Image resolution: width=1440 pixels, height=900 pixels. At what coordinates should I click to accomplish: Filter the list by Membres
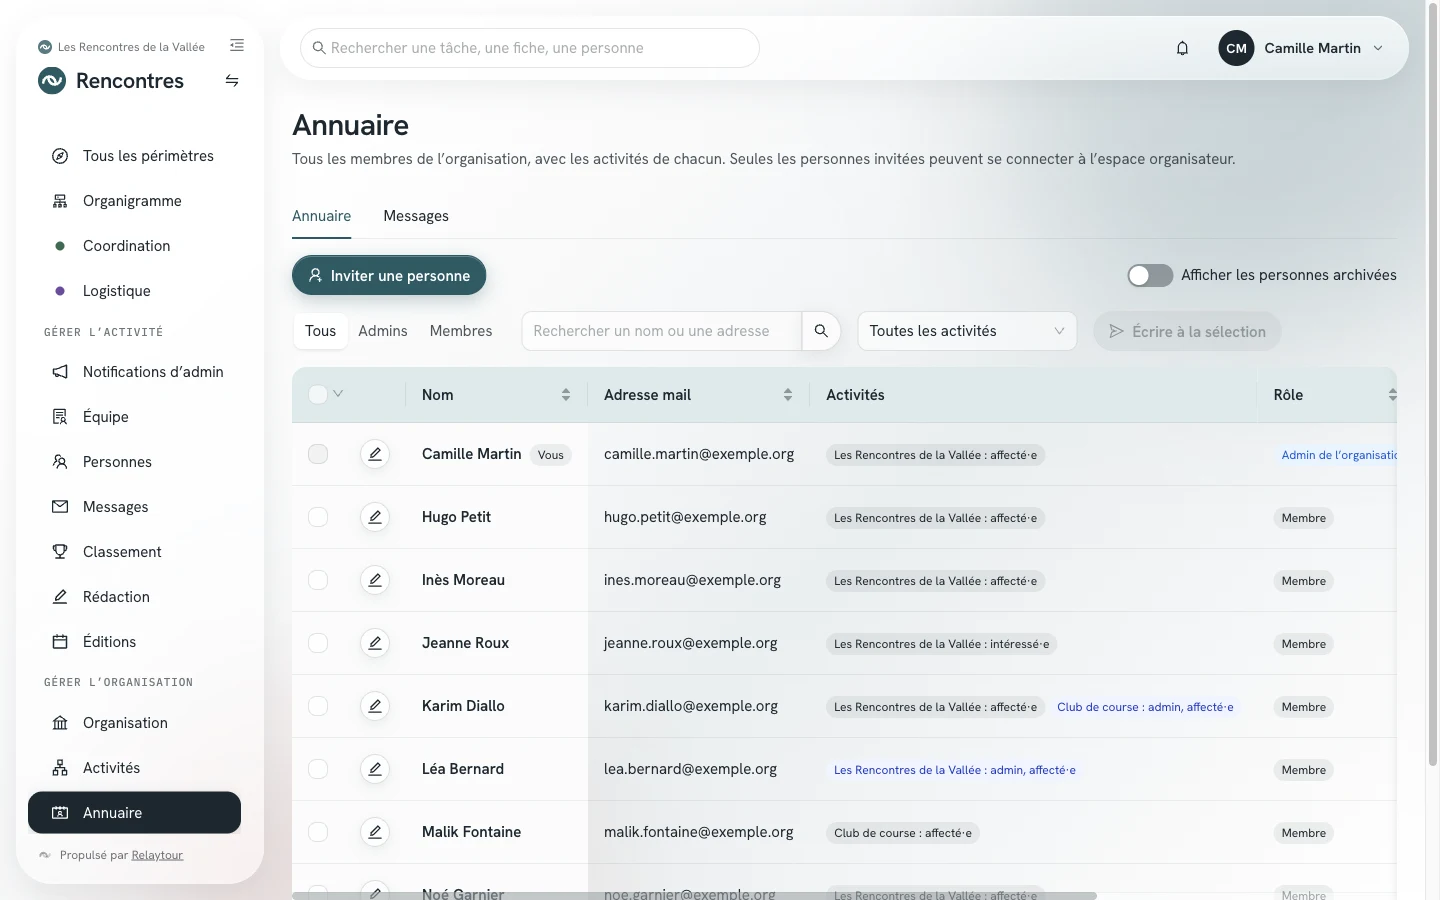click(461, 331)
